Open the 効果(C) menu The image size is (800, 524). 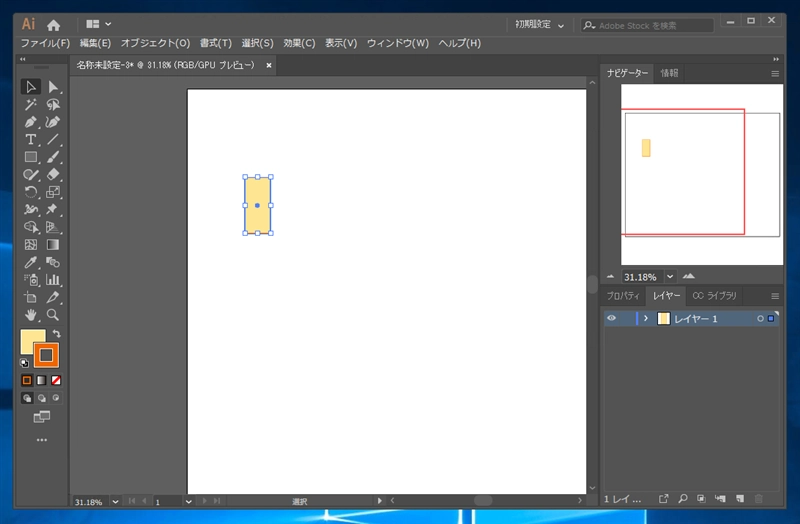[x=299, y=43]
